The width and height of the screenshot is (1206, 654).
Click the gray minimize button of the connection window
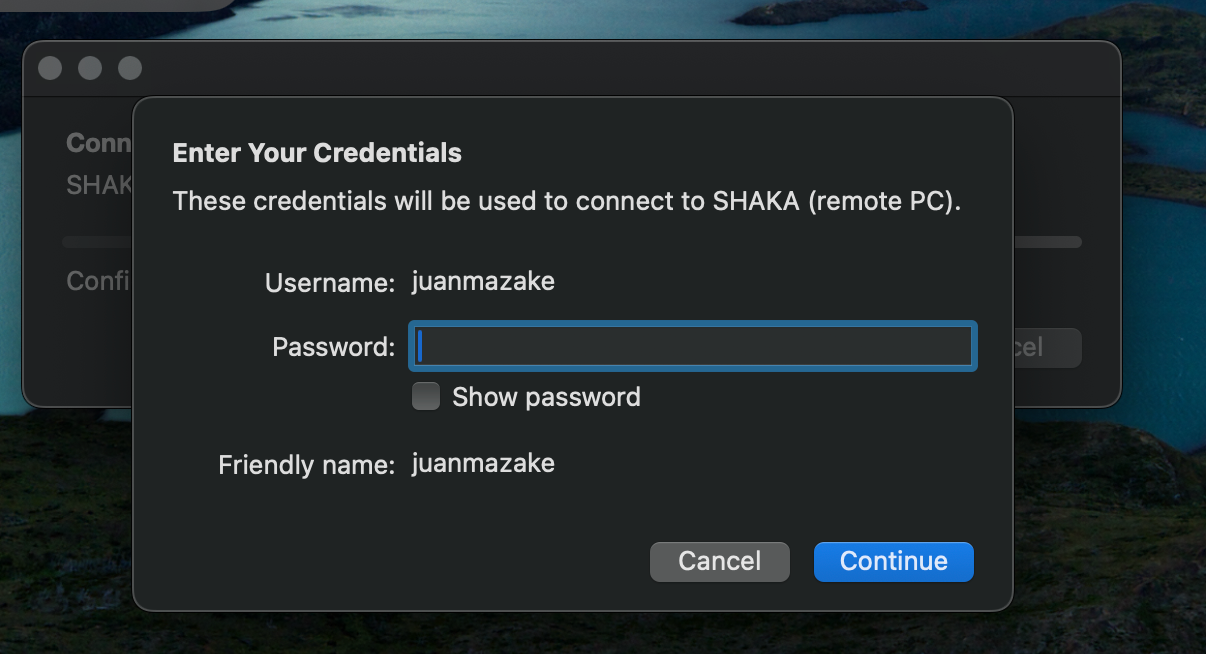point(90,68)
